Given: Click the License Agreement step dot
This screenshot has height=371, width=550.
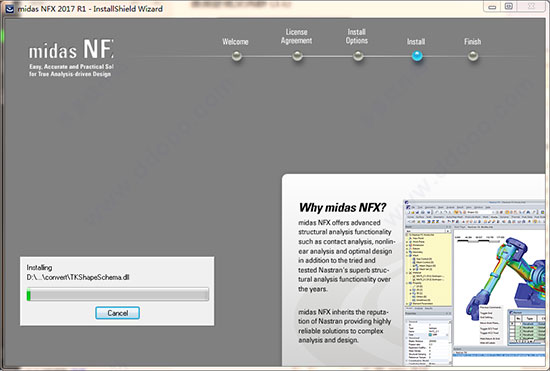Looking at the screenshot, I should pyautogui.click(x=297, y=56).
